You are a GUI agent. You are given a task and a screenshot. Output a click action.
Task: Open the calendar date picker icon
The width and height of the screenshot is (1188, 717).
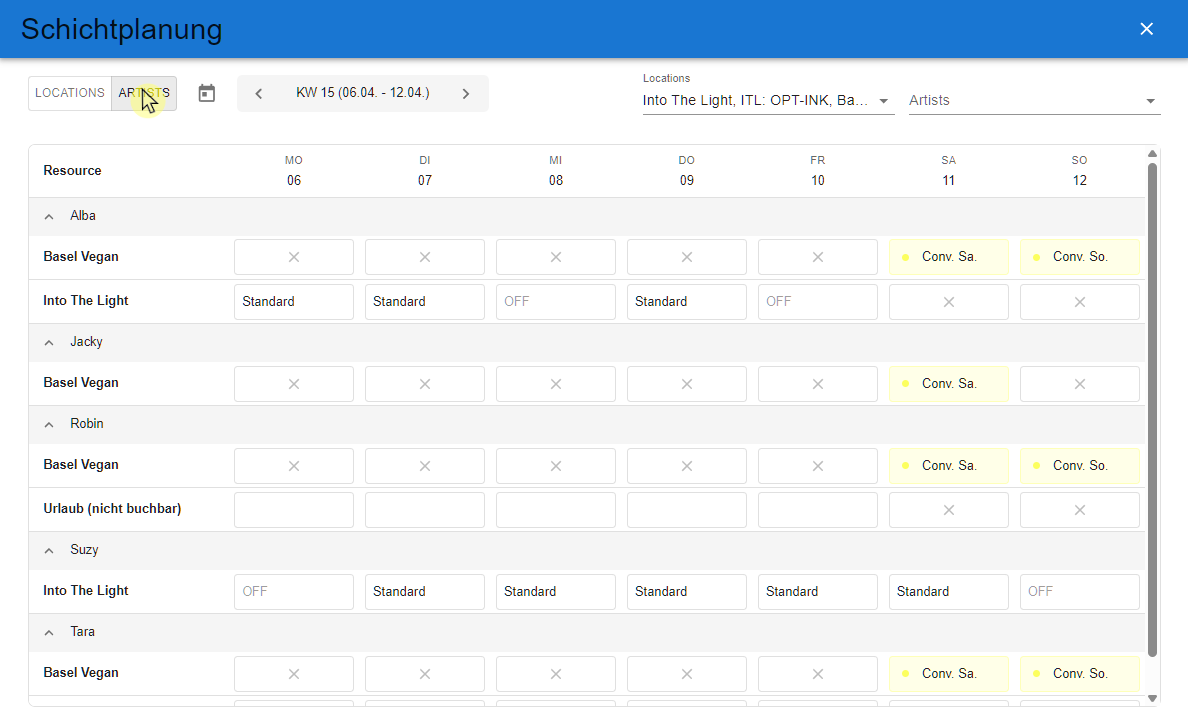click(x=207, y=93)
